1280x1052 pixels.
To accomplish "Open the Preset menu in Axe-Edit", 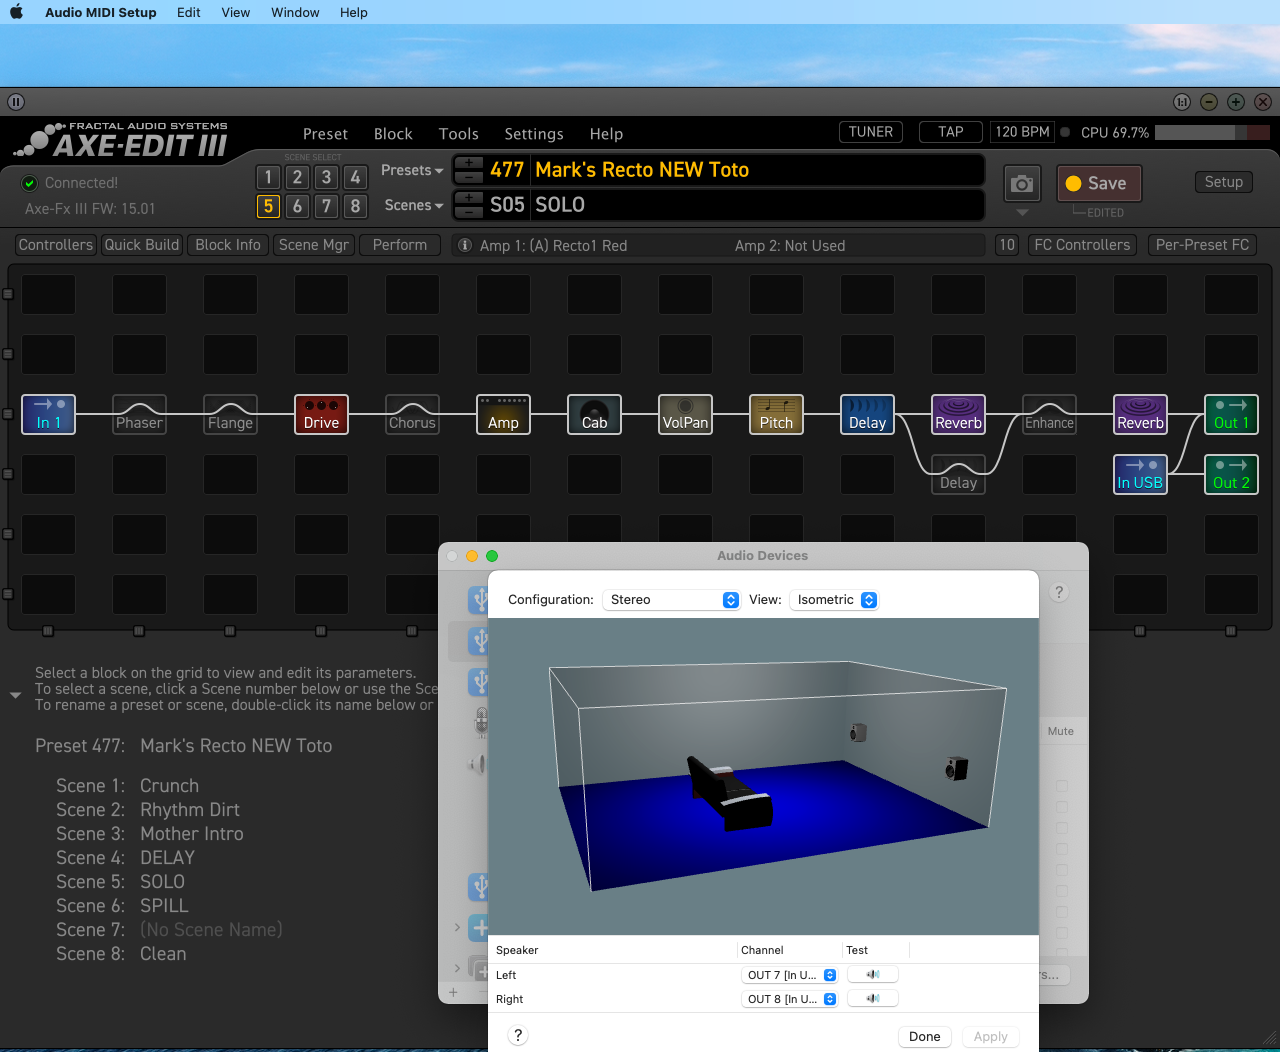I will (x=325, y=134).
